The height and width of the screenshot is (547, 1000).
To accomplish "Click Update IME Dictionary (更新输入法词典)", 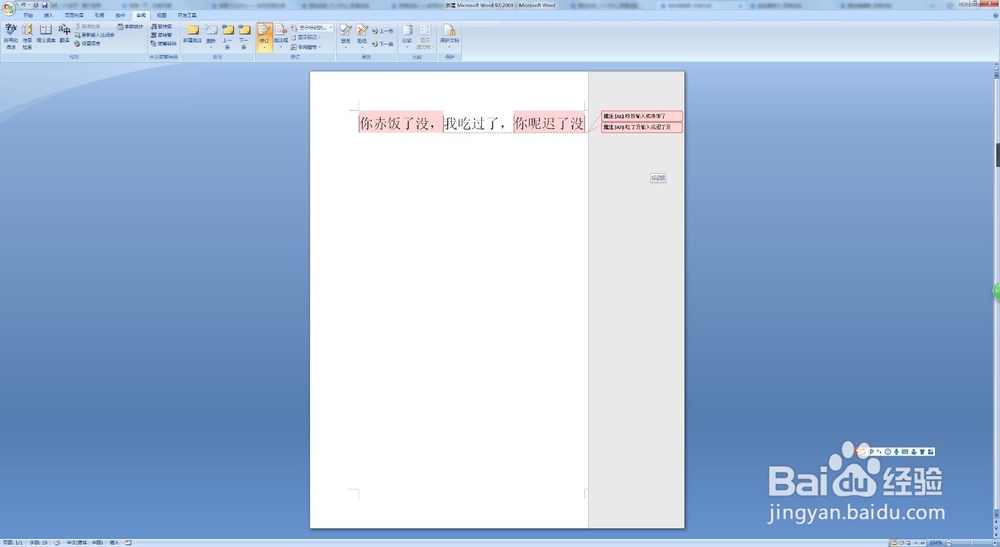I will 94,35.
